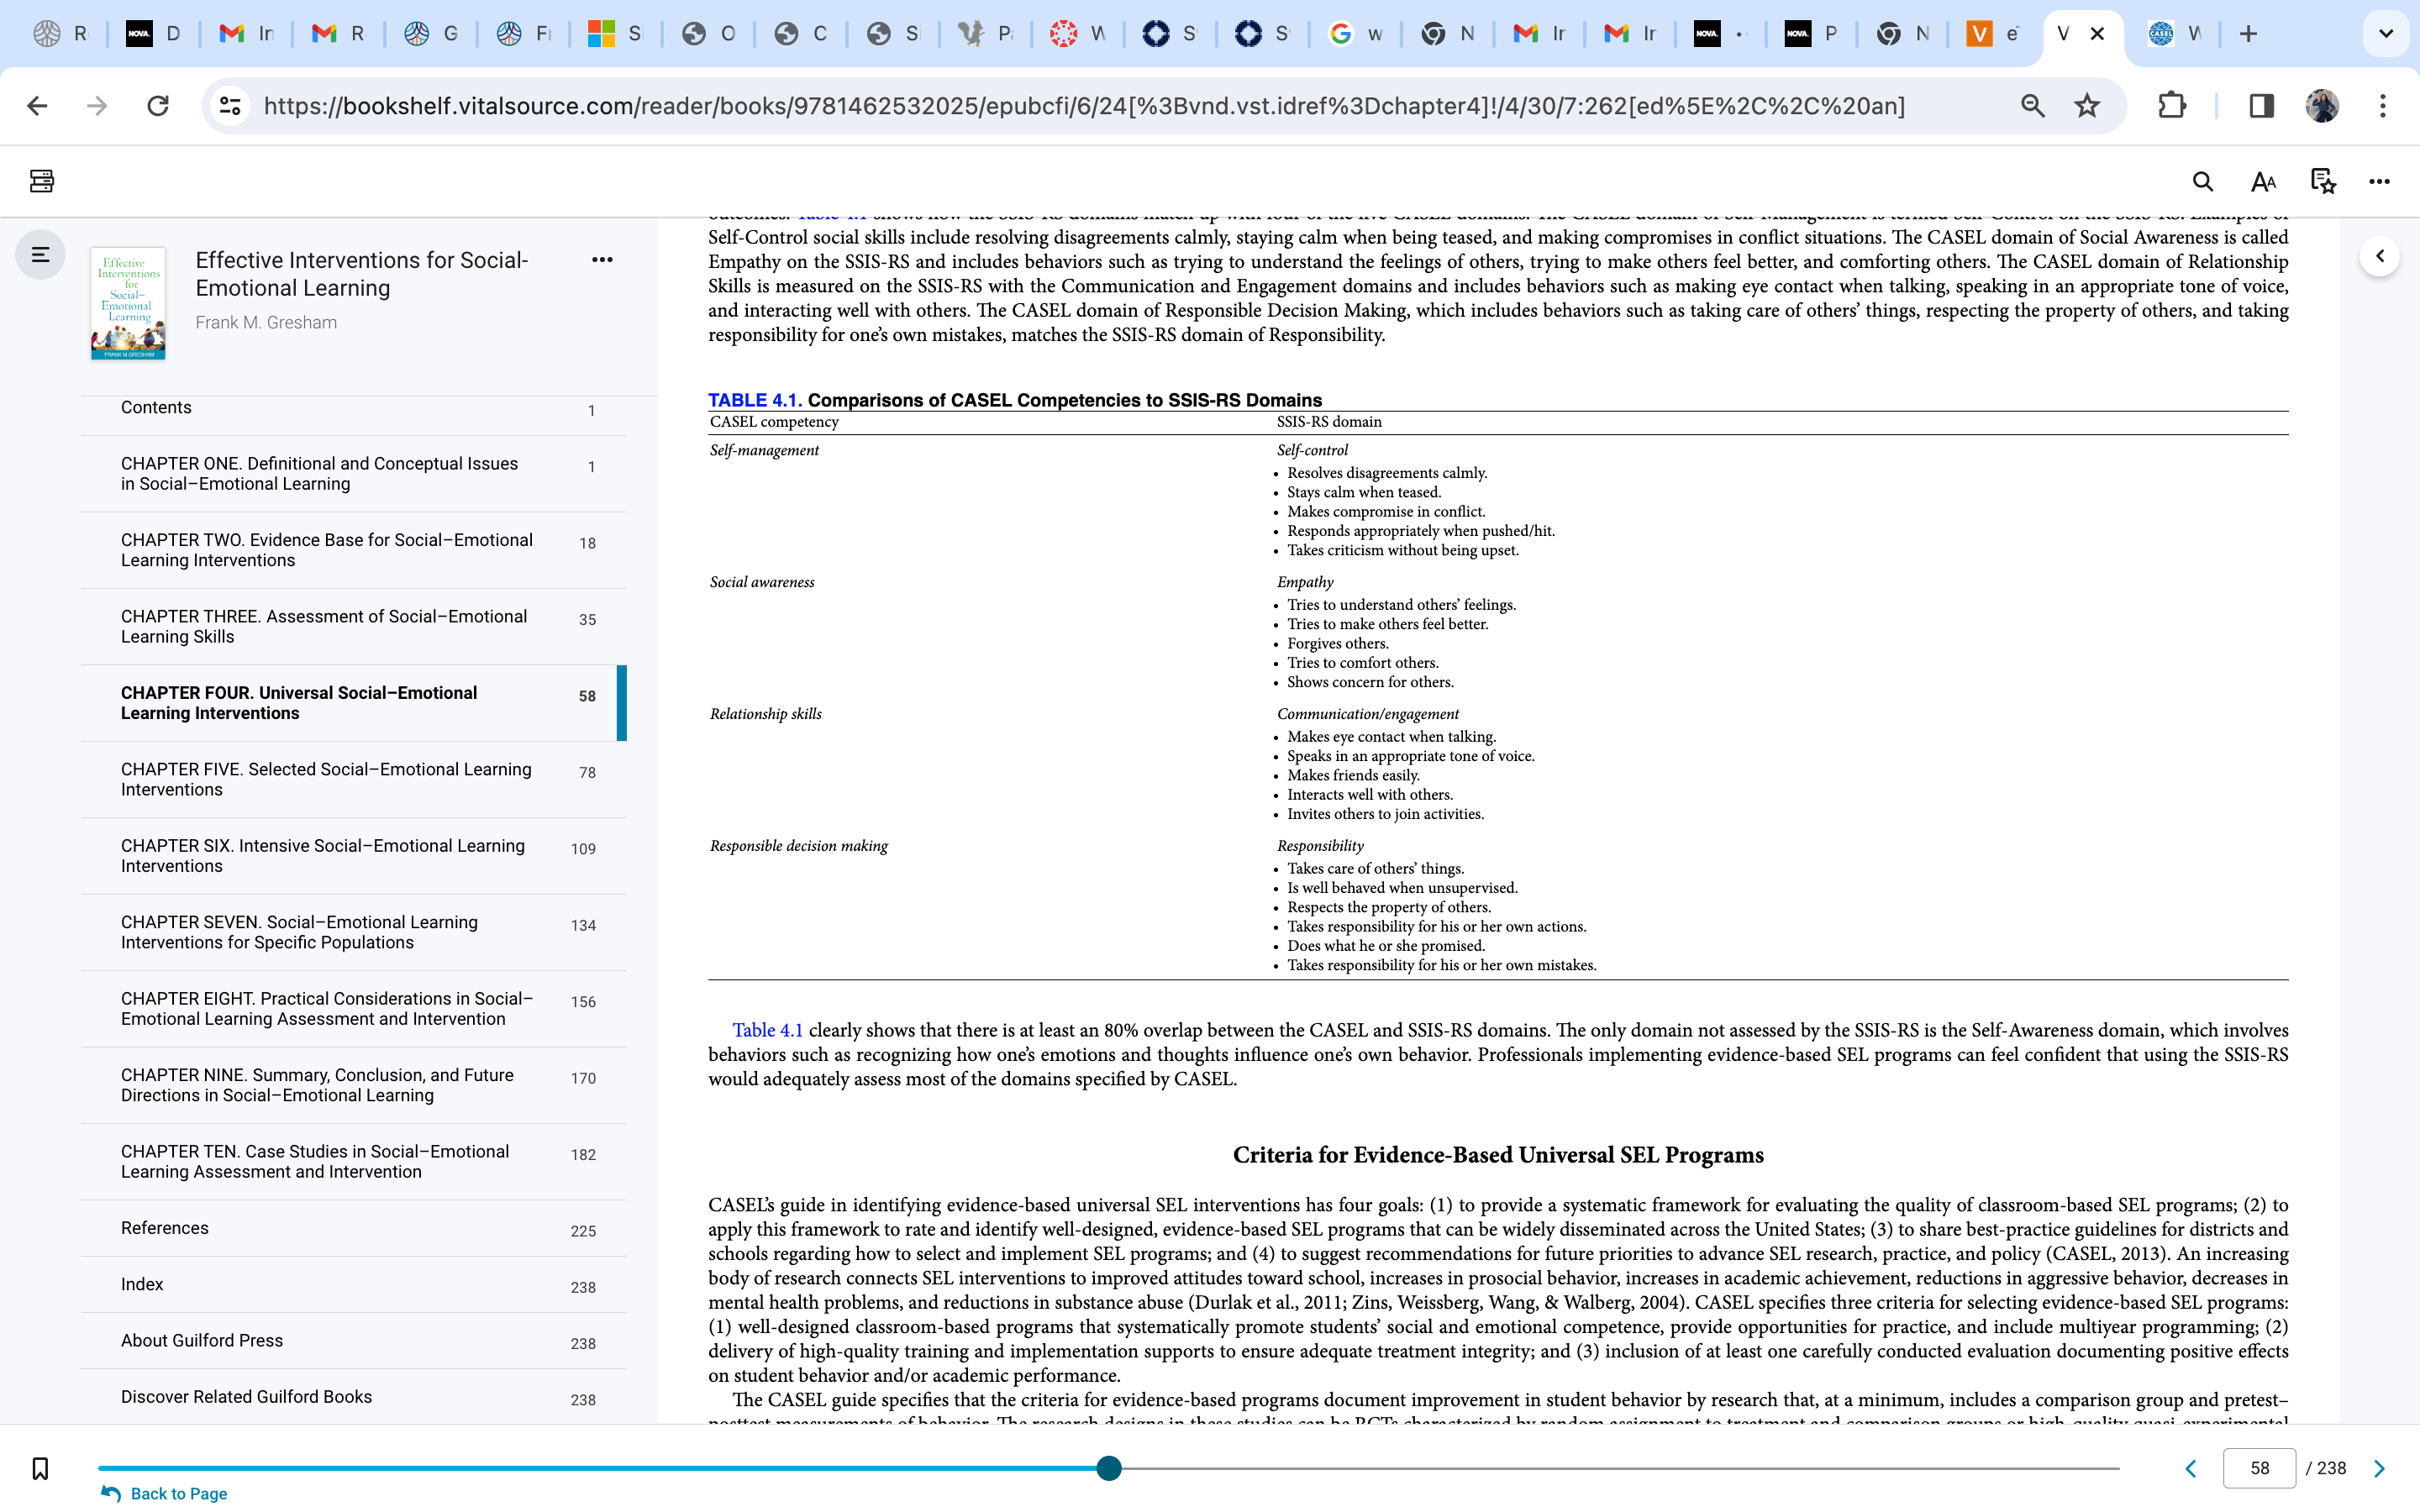Toggle the Chrome side panel
The height and width of the screenshot is (1512, 2420).
(x=2261, y=105)
